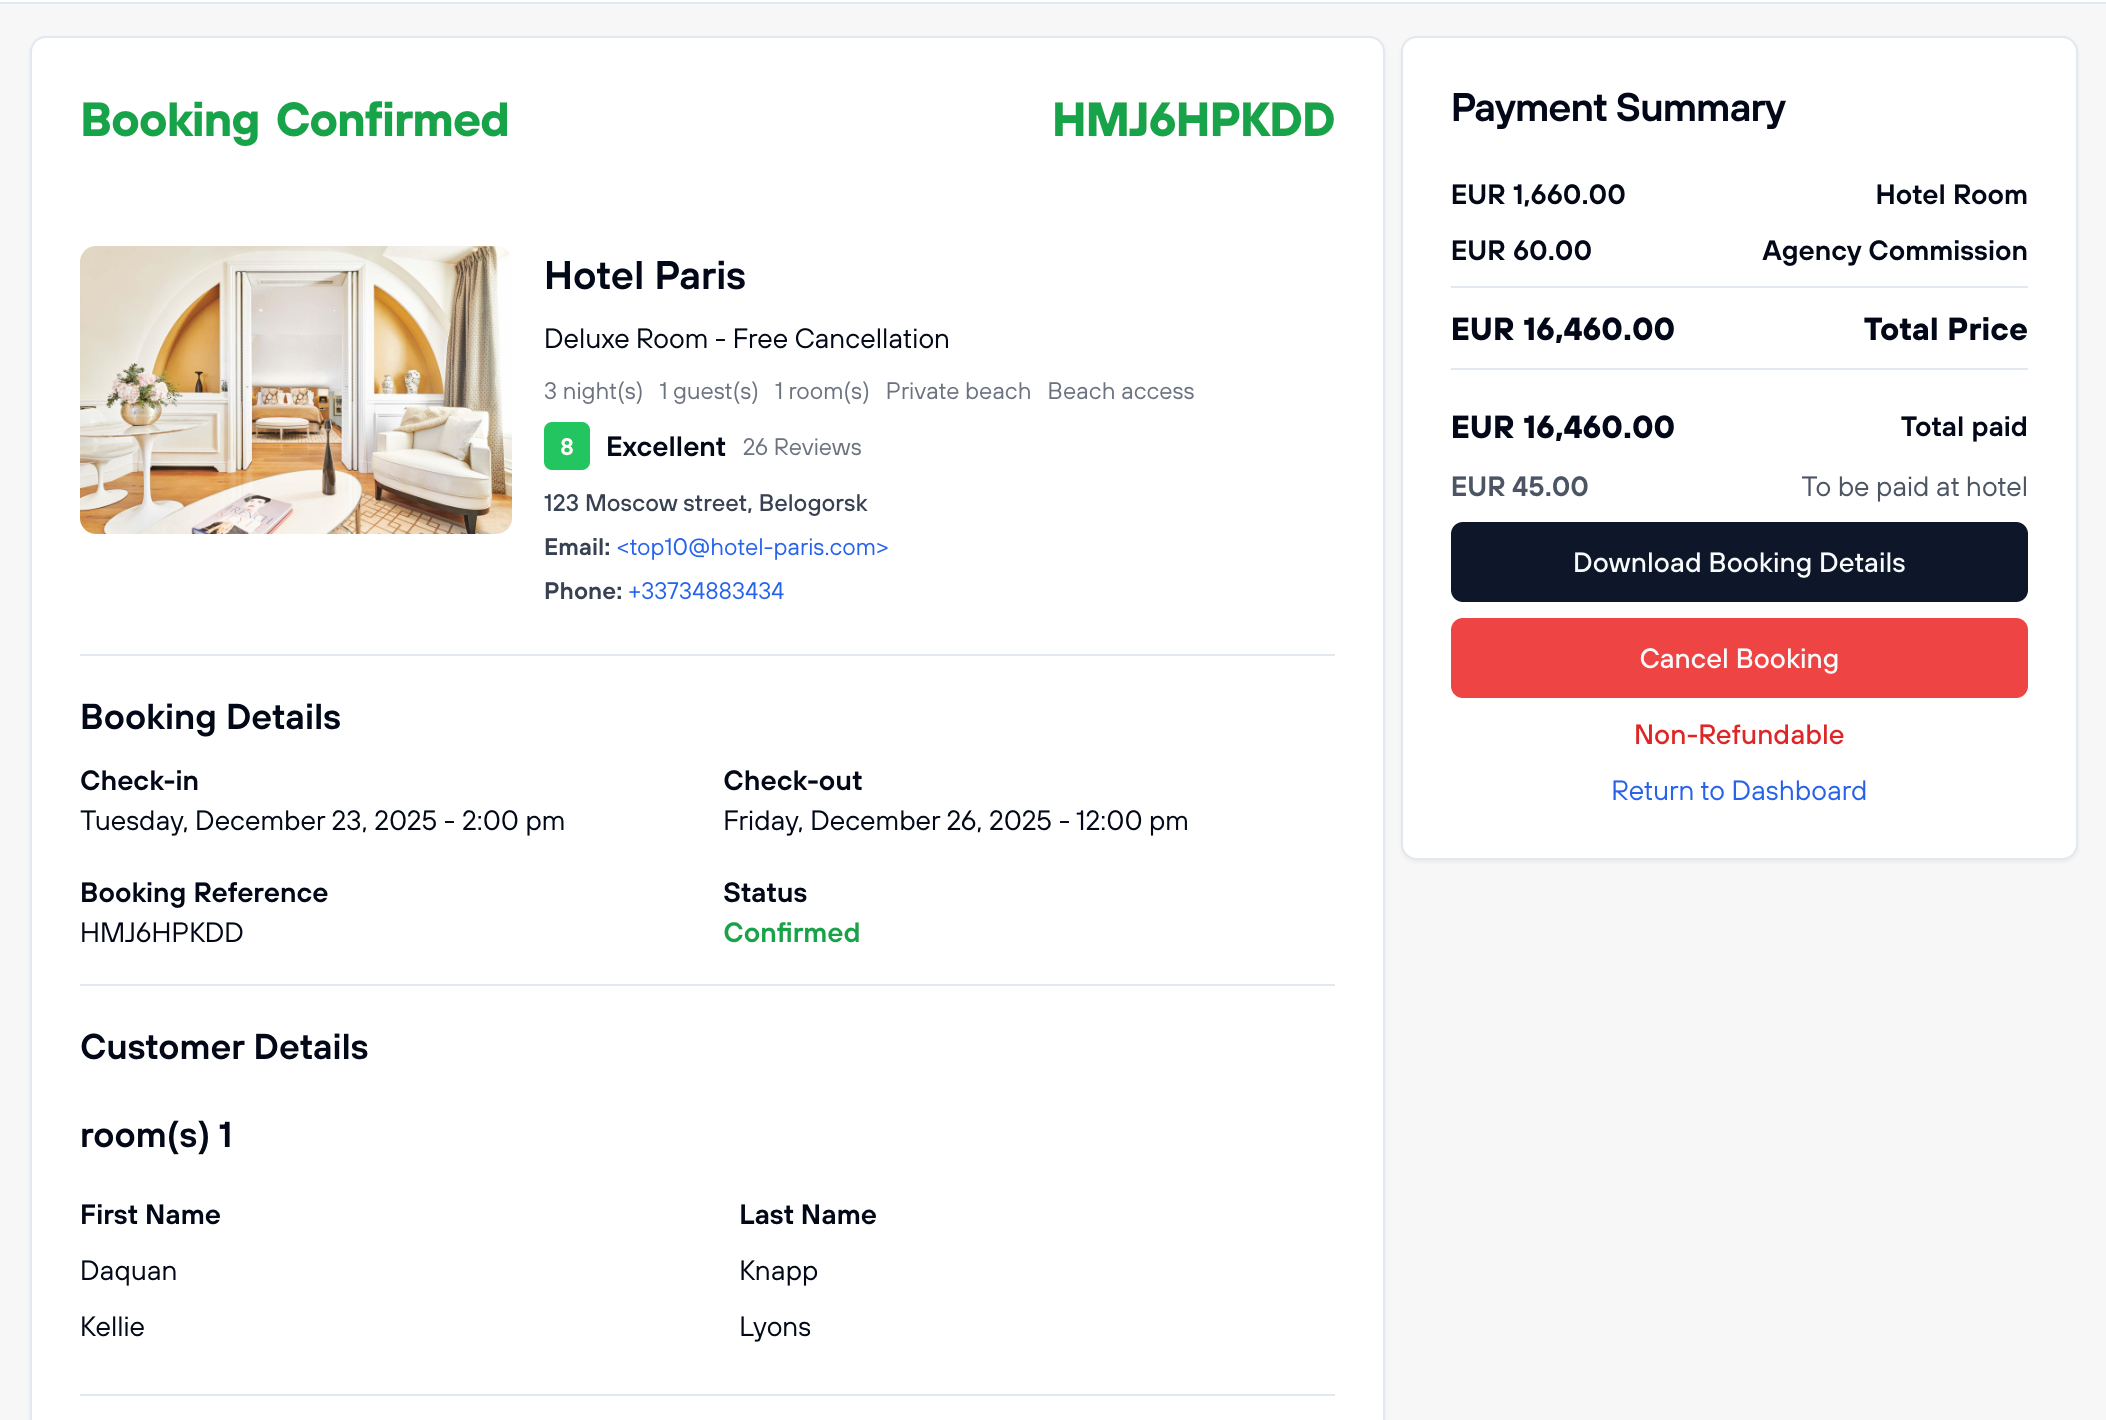This screenshot has width=2106, height=1420.
Task: Call the hotel phone number link
Action: pos(705,591)
